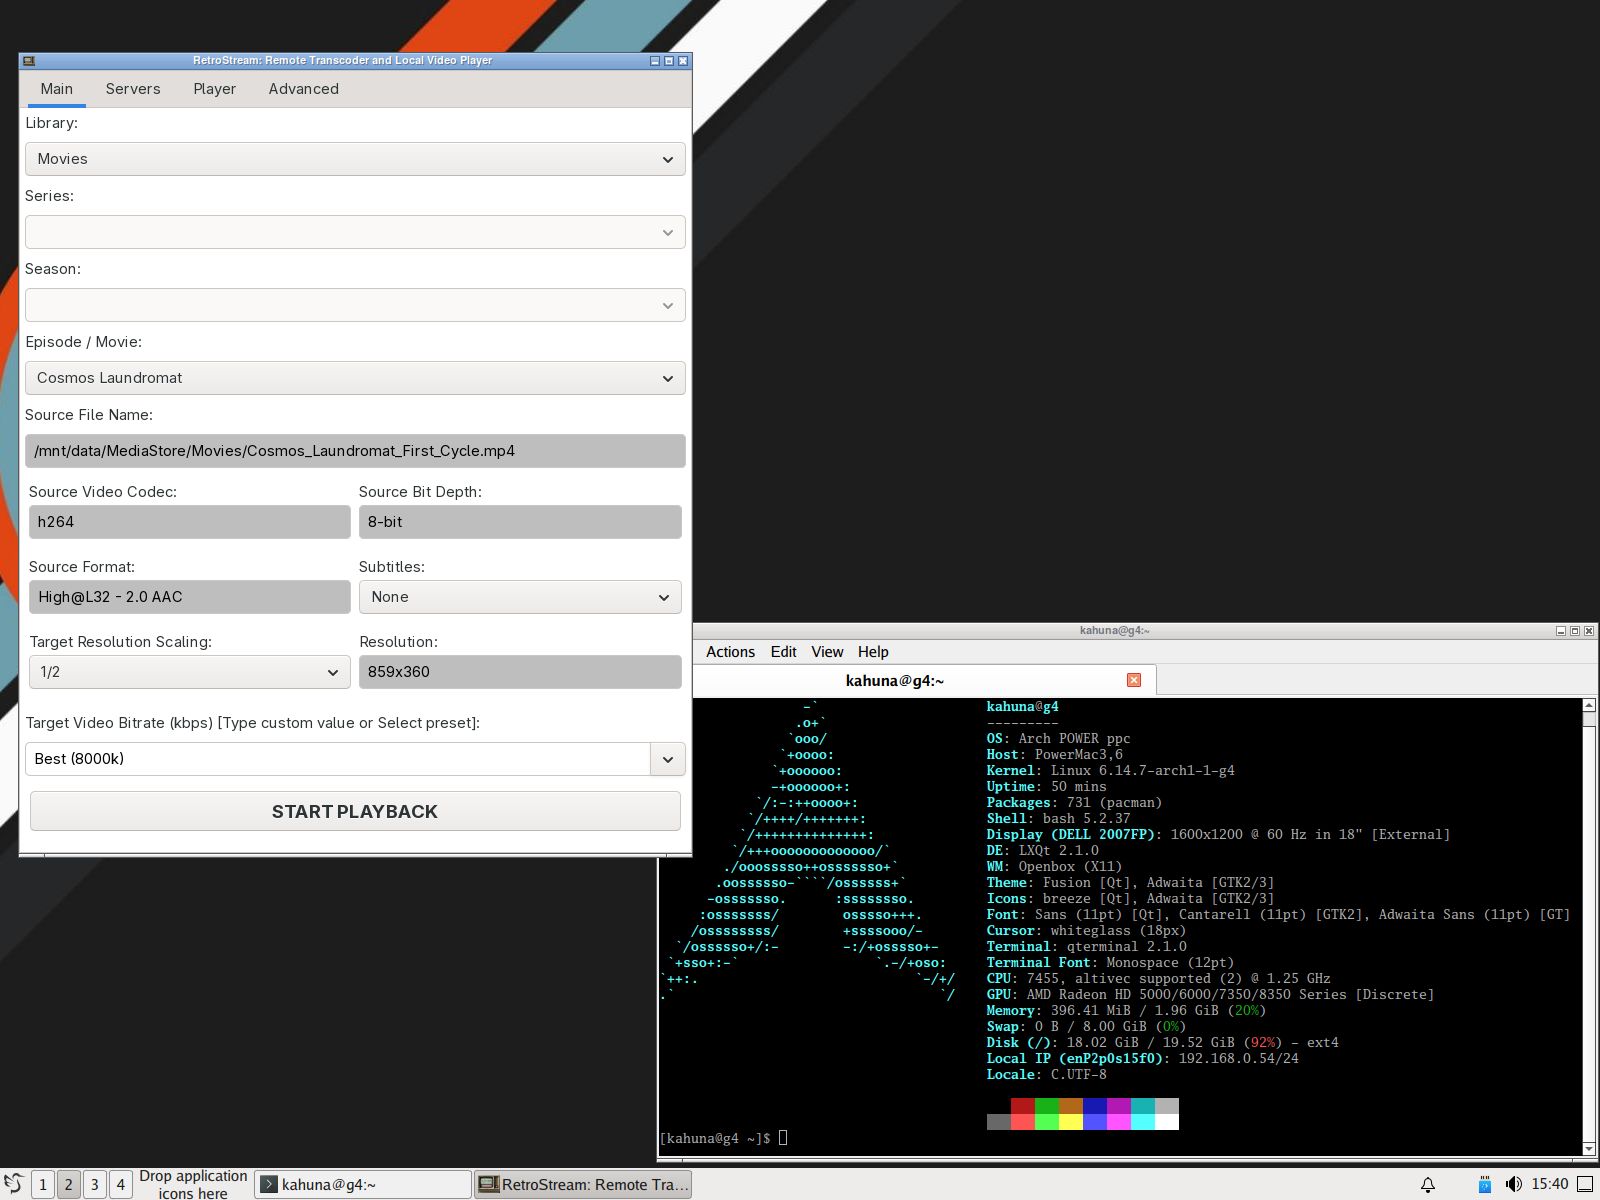Activate RetroStream taskbar button

pyautogui.click(x=583, y=1184)
